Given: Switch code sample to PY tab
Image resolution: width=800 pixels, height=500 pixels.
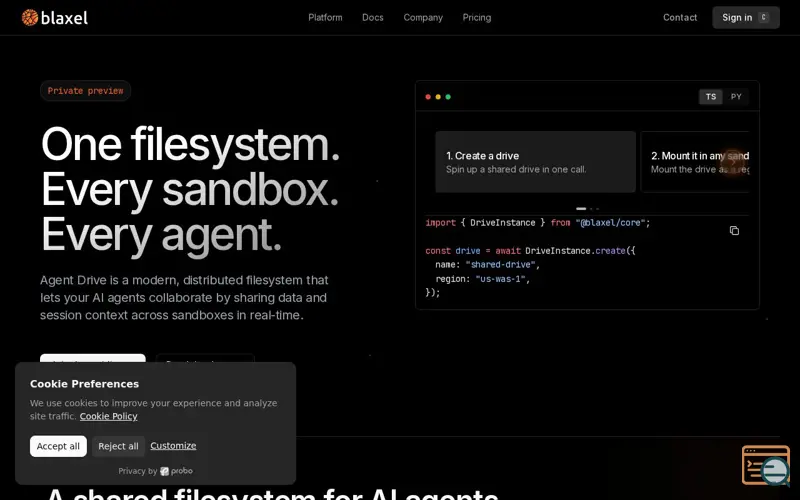Looking at the screenshot, I should (736, 96).
